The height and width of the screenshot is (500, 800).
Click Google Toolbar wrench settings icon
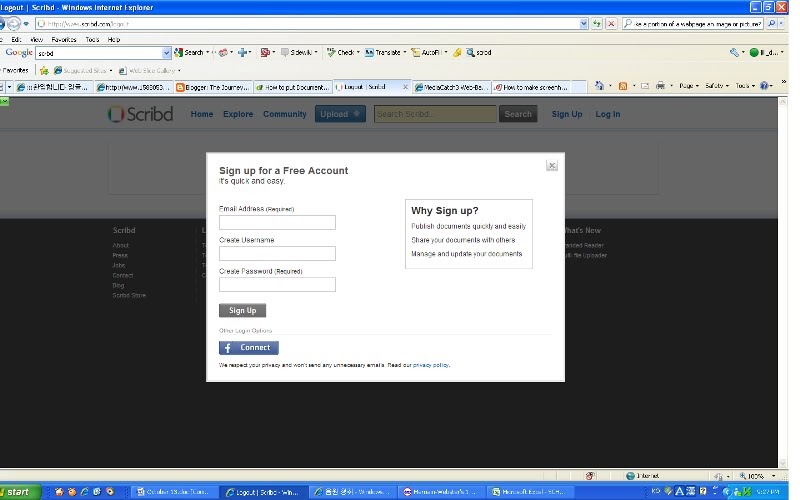(x=734, y=52)
